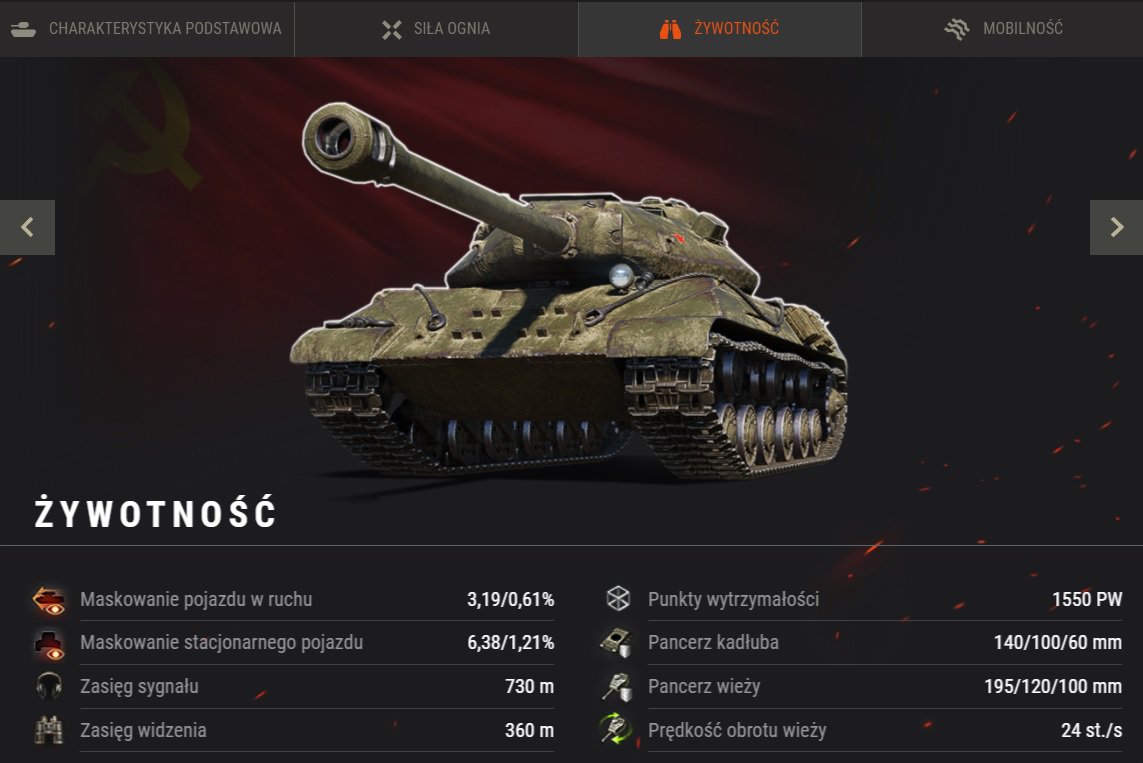Click the hull armor icon

click(x=616, y=643)
